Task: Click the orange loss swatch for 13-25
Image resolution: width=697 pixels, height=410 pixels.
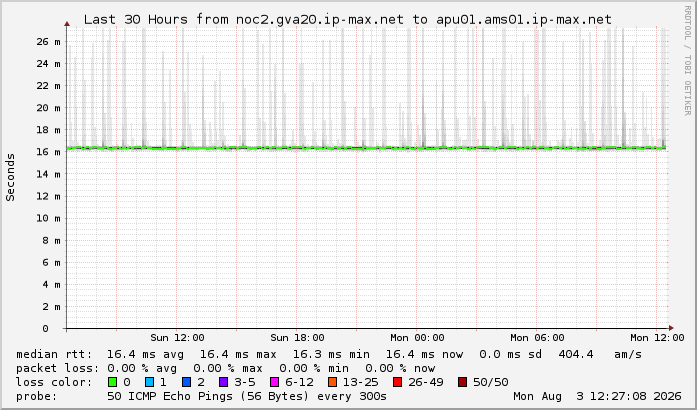Action: click(x=332, y=382)
